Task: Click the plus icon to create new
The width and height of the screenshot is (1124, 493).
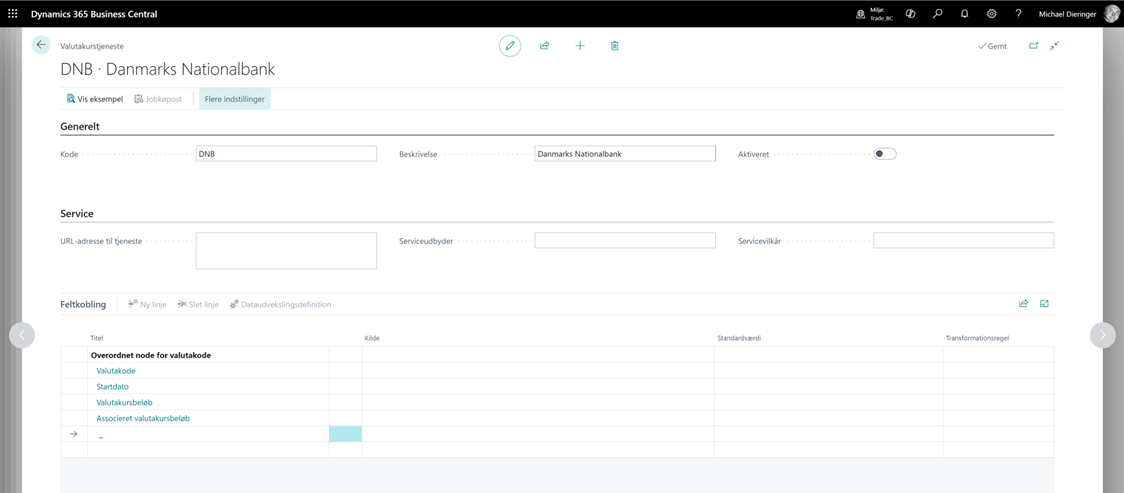Action: pyautogui.click(x=580, y=46)
